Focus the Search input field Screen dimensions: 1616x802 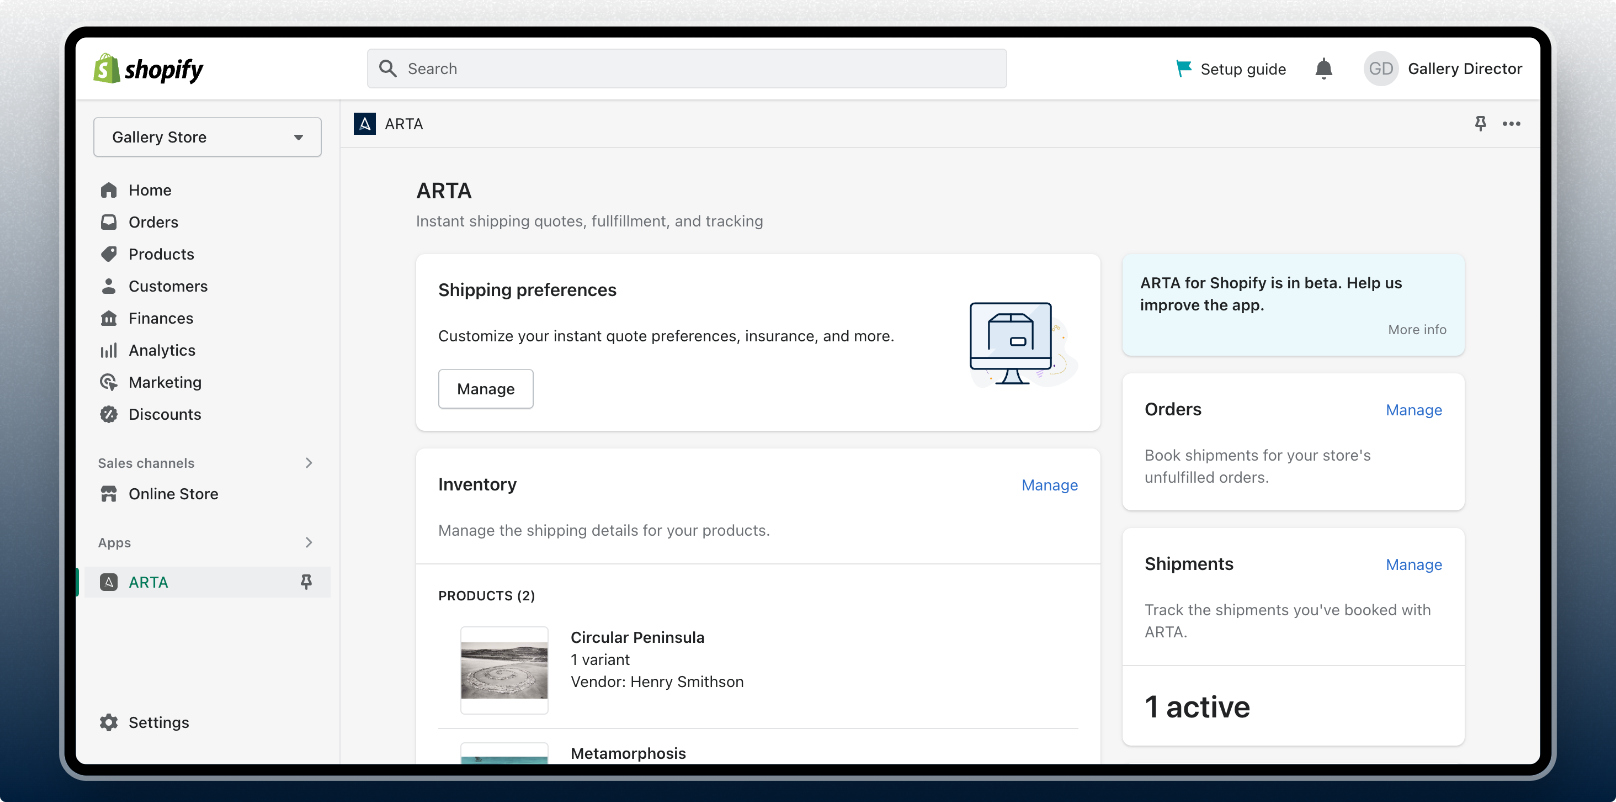click(x=686, y=68)
